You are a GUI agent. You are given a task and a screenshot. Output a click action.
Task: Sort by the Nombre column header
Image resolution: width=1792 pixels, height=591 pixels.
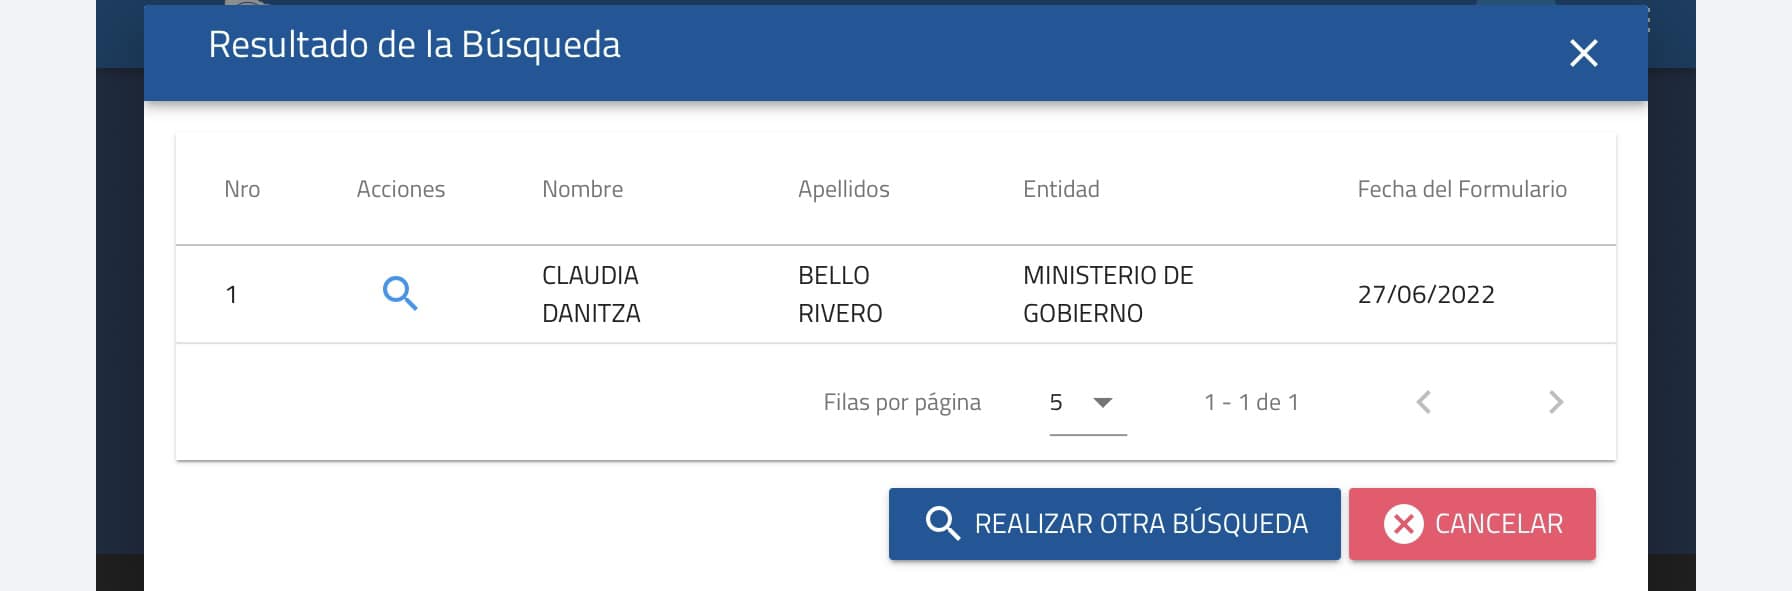click(x=582, y=189)
